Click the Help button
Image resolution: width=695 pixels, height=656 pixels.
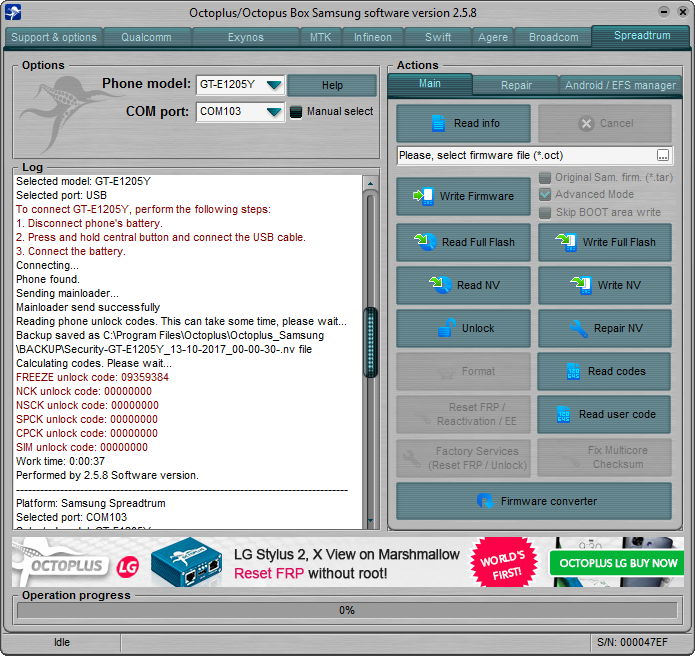click(332, 85)
